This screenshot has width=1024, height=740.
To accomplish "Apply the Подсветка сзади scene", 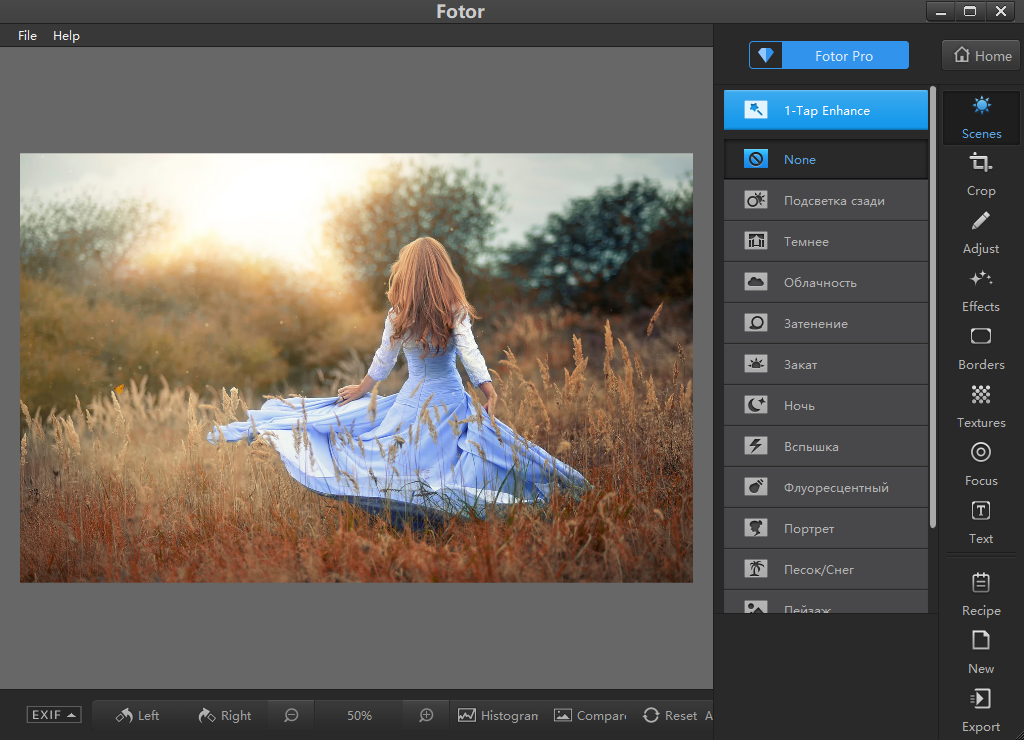I will (826, 200).
